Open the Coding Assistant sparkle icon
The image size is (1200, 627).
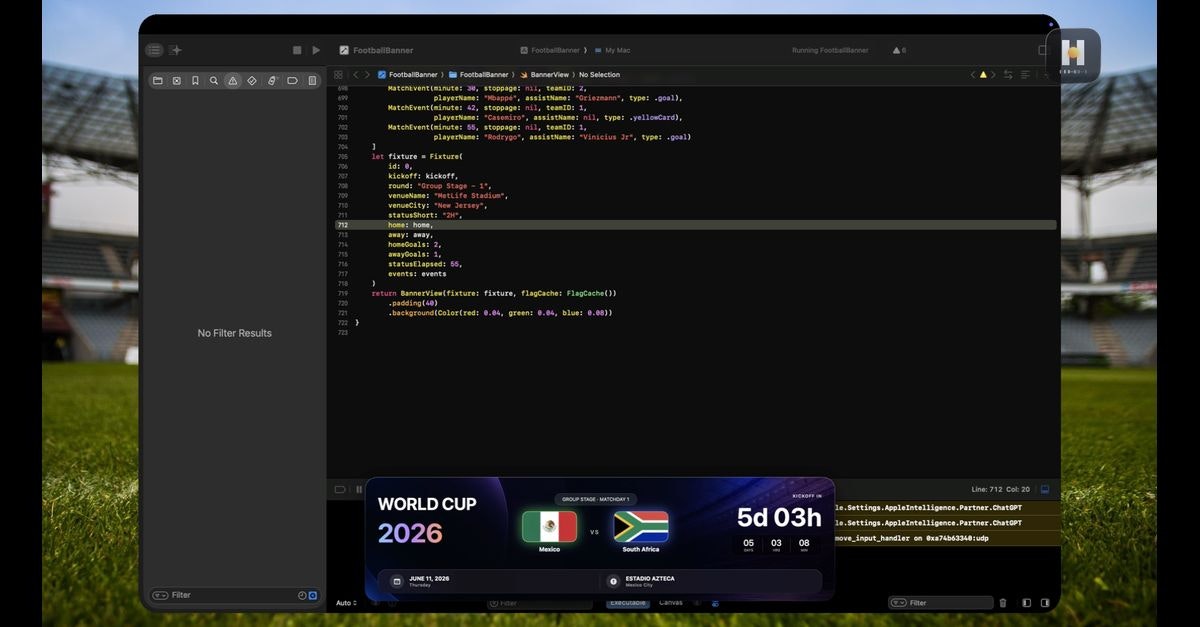[176, 50]
